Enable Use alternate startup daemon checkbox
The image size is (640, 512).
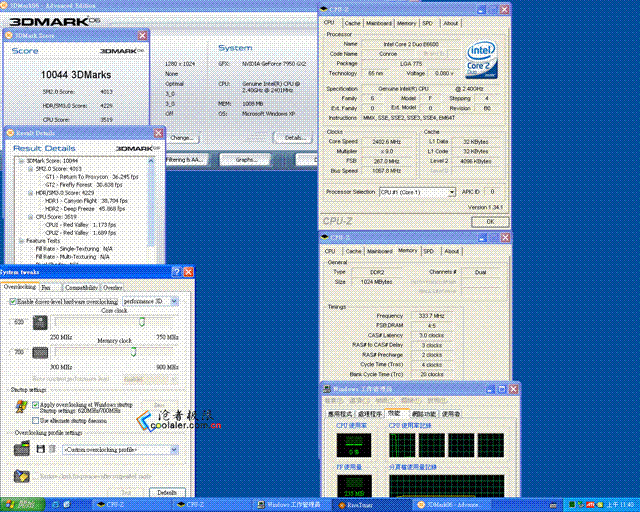tap(36, 420)
